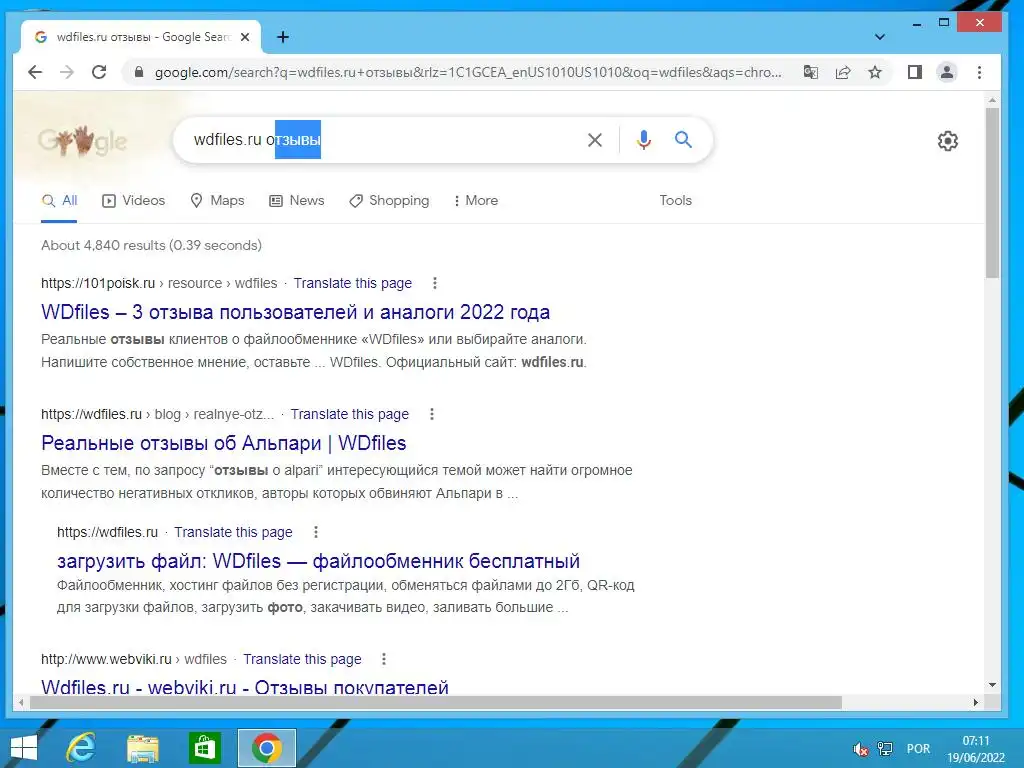This screenshot has height=768, width=1024.
Task: Open options menu for webviki.ru result
Action: coord(384,659)
